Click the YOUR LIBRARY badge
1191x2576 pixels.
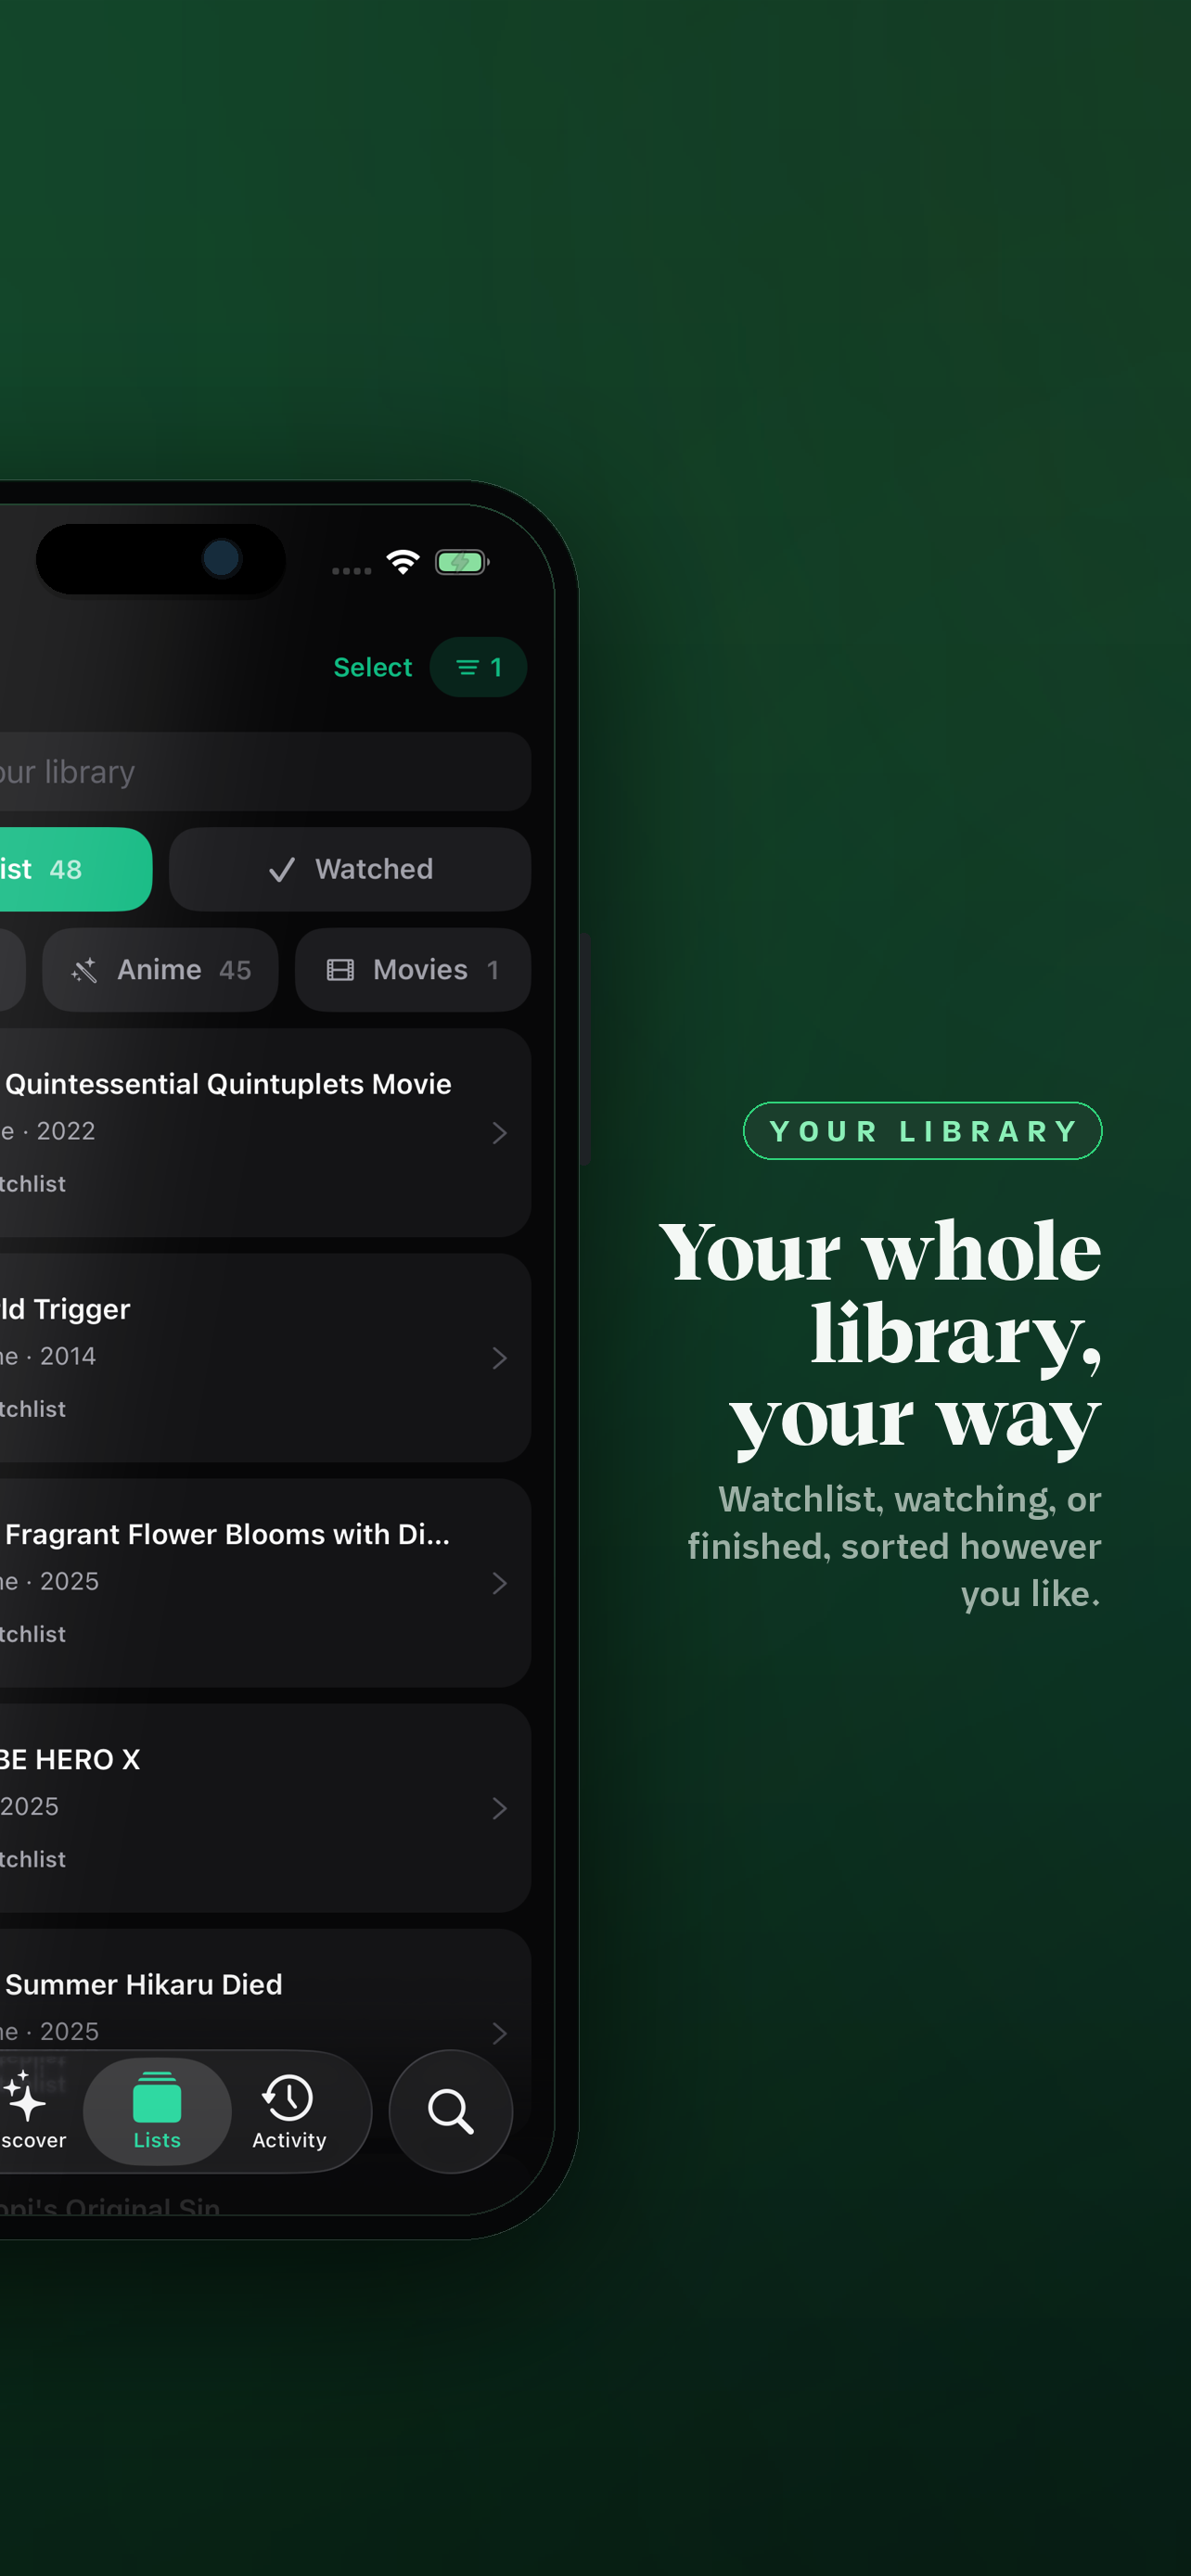click(922, 1130)
